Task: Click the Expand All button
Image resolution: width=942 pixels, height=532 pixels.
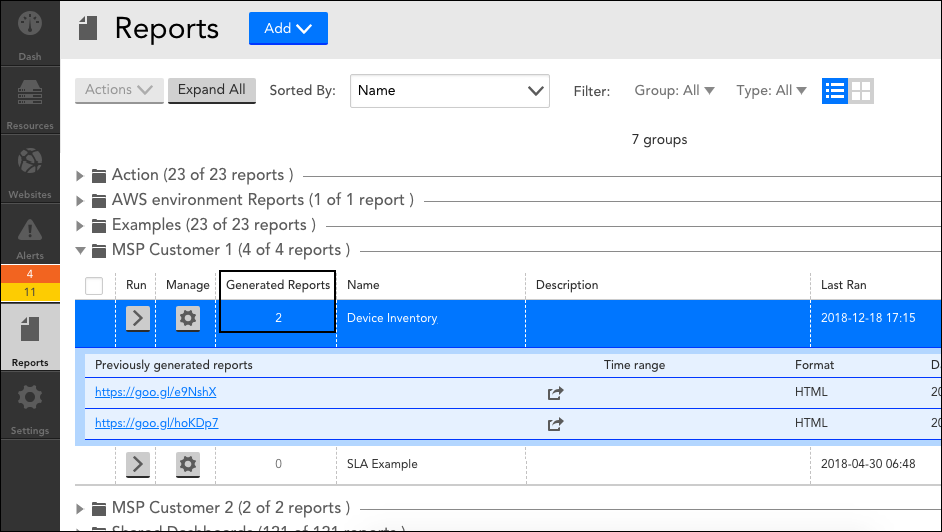Action: pos(211,90)
